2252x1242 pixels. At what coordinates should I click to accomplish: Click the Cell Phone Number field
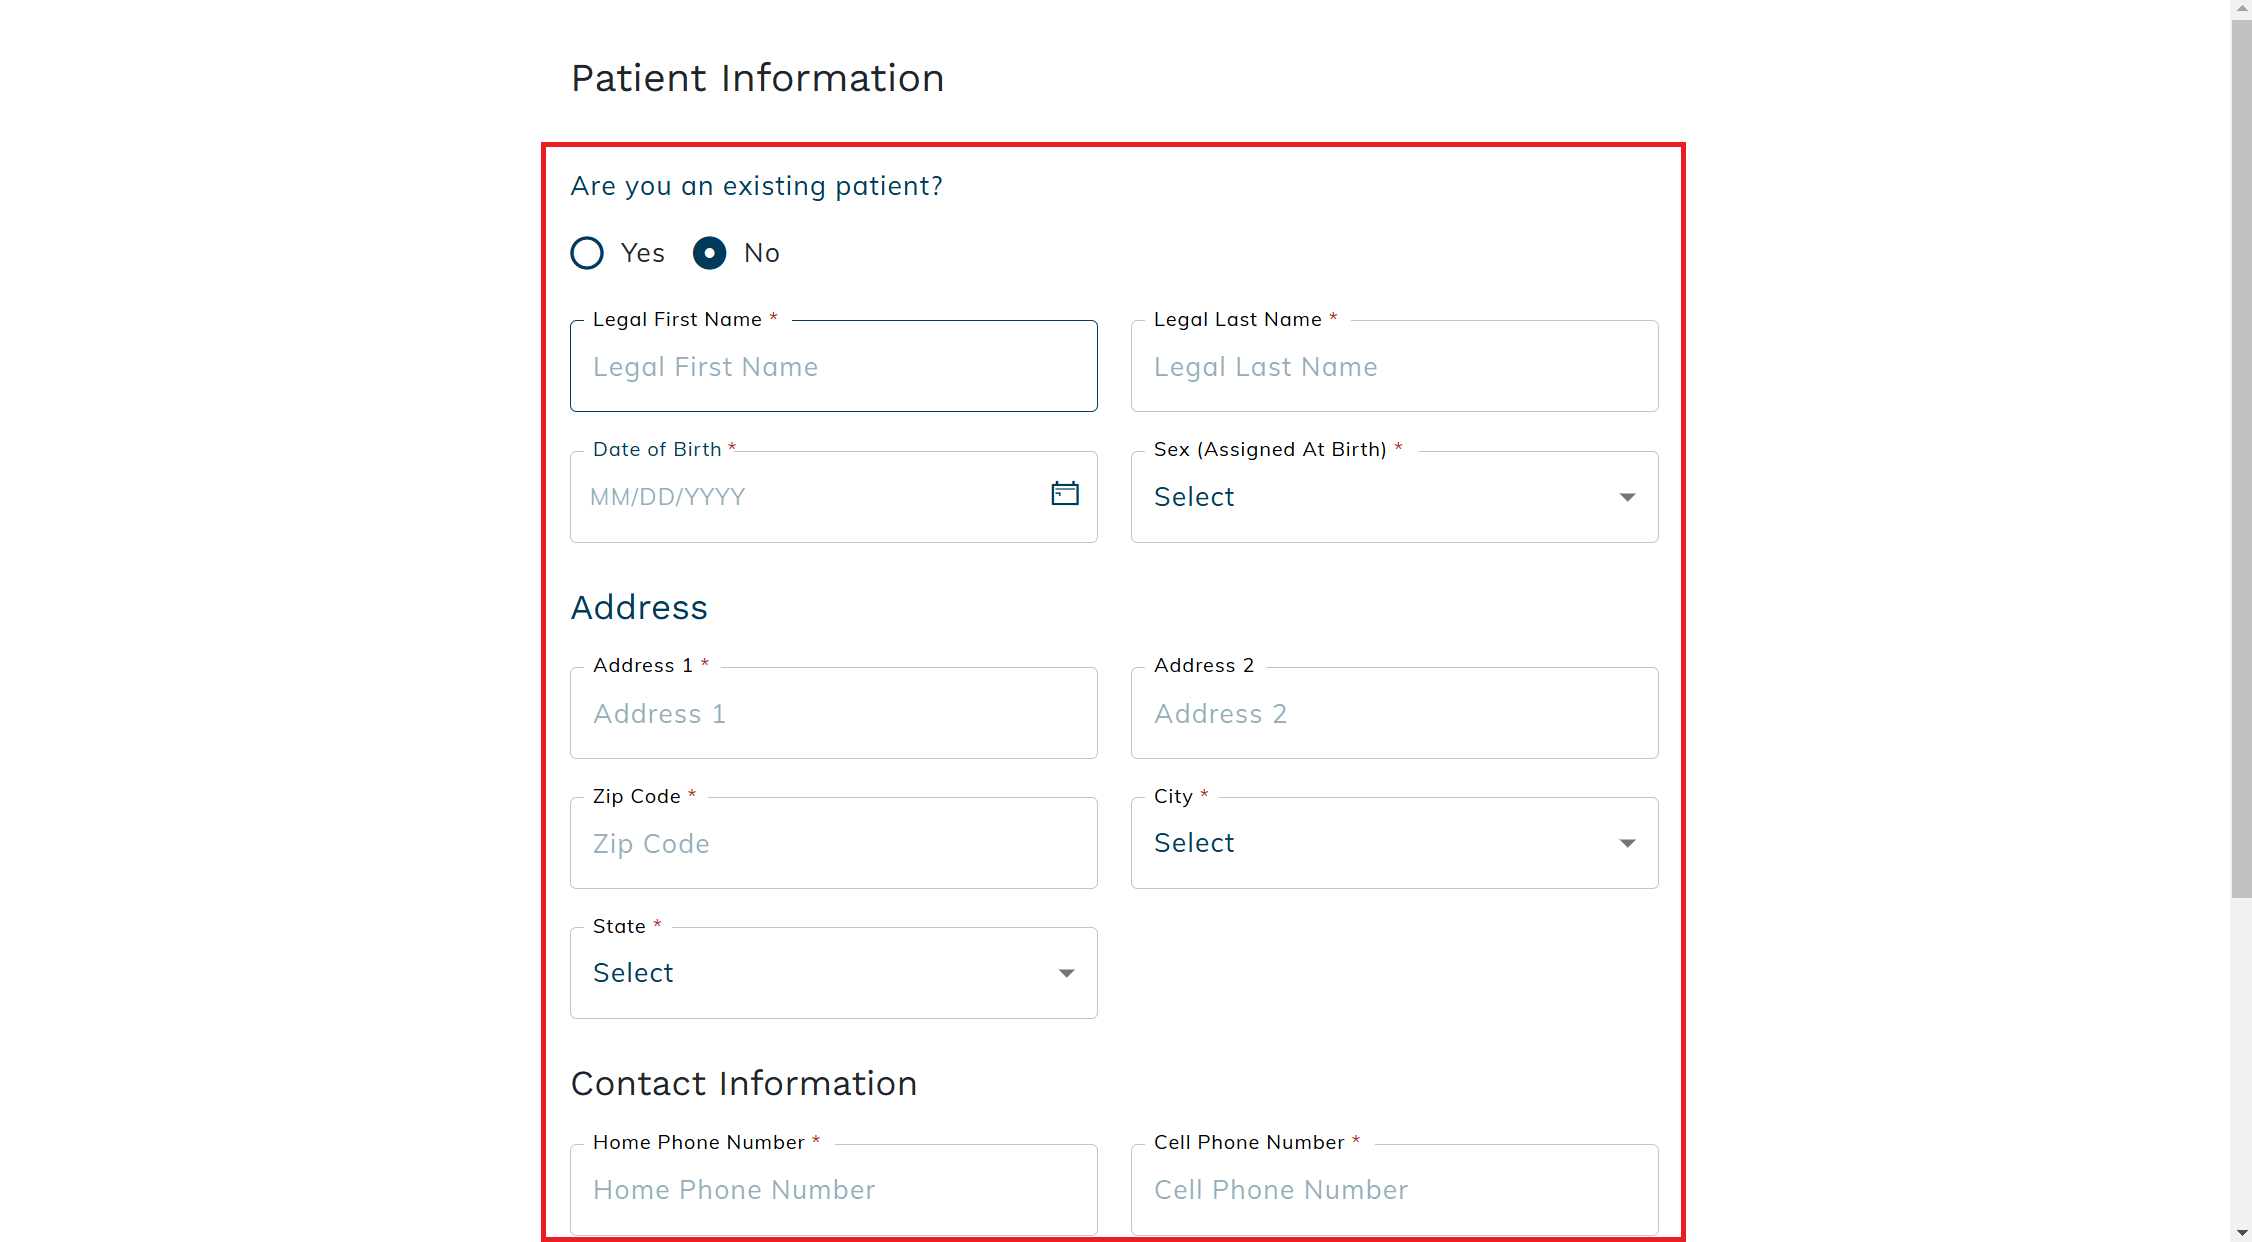click(x=1394, y=1190)
